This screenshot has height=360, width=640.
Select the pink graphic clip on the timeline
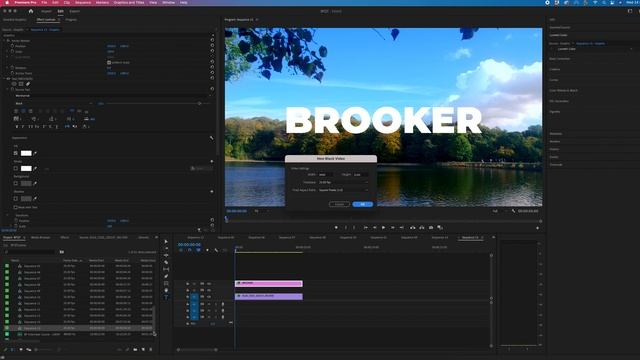point(269,283)
